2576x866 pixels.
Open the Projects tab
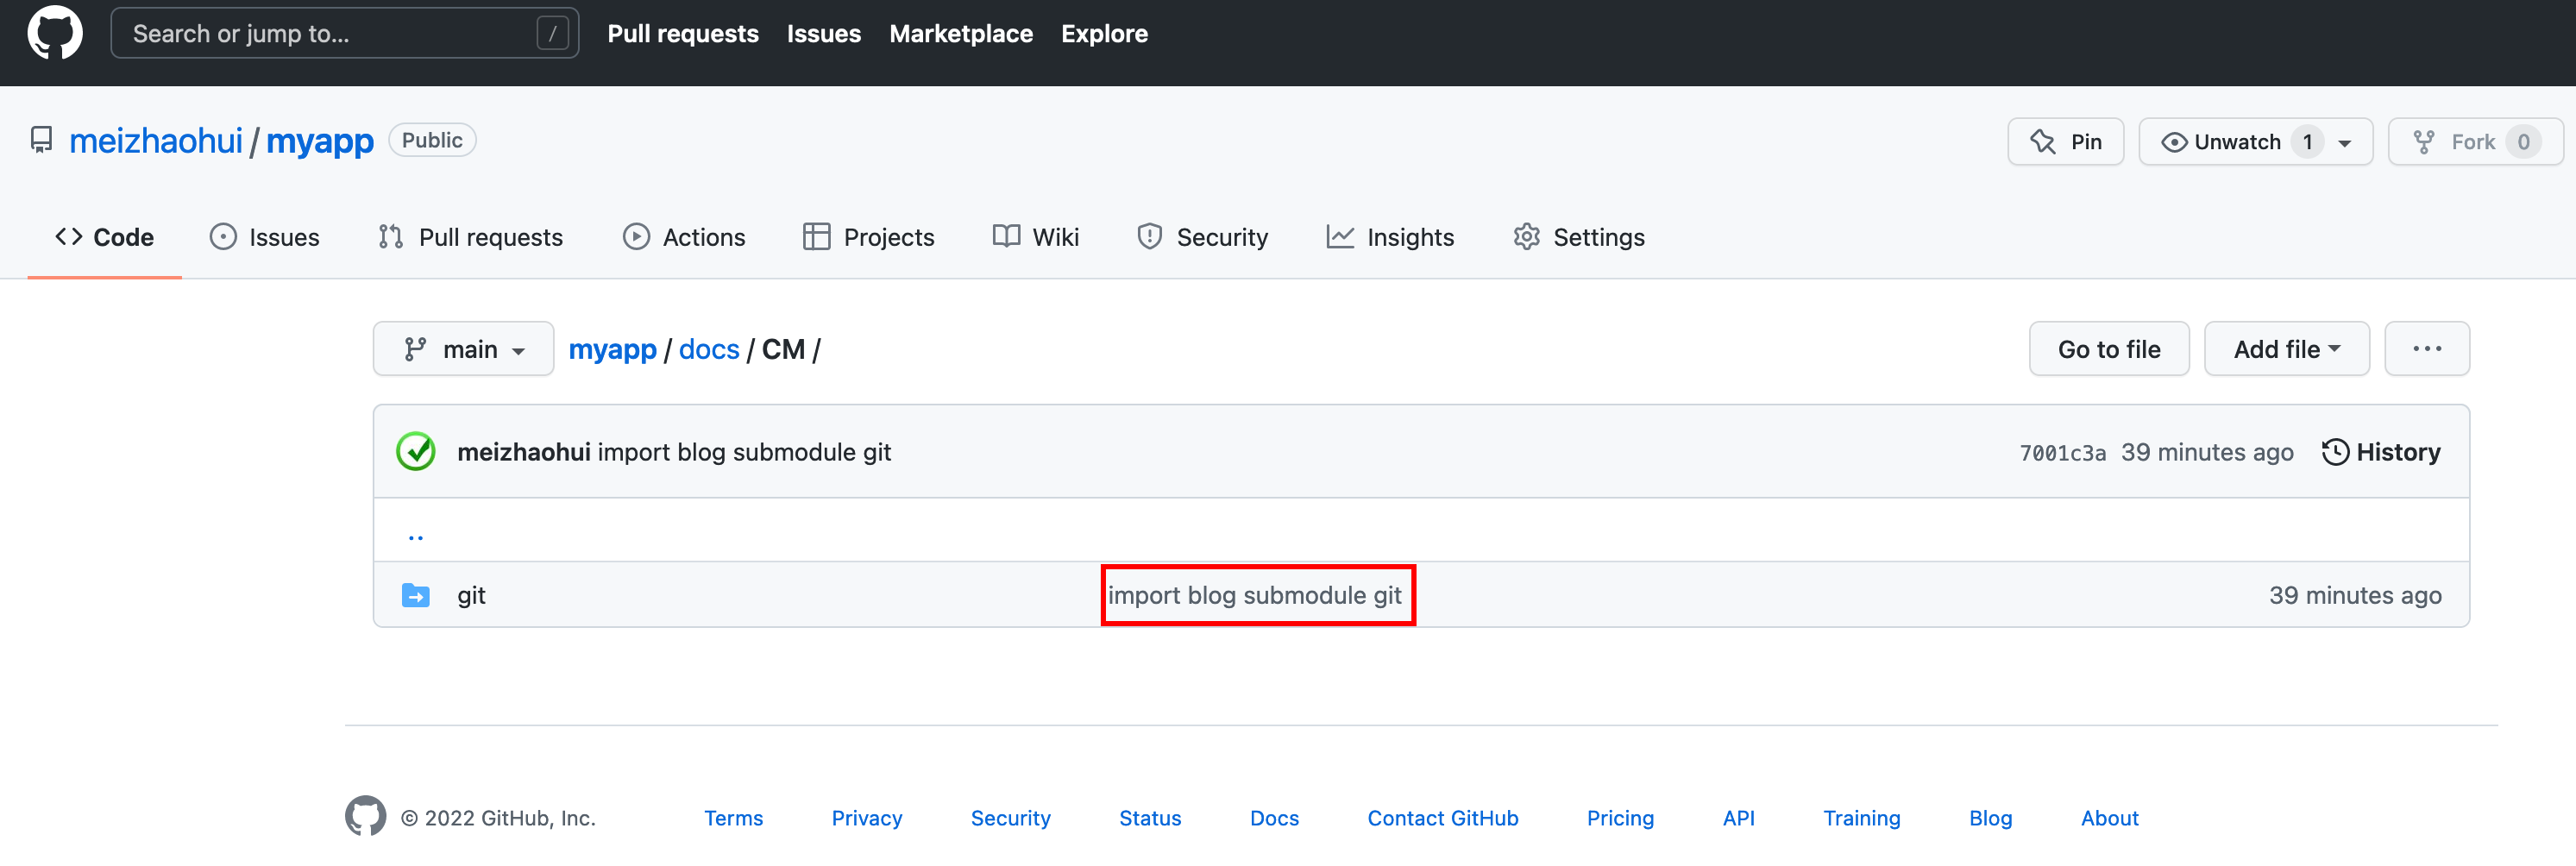[868, 237]
